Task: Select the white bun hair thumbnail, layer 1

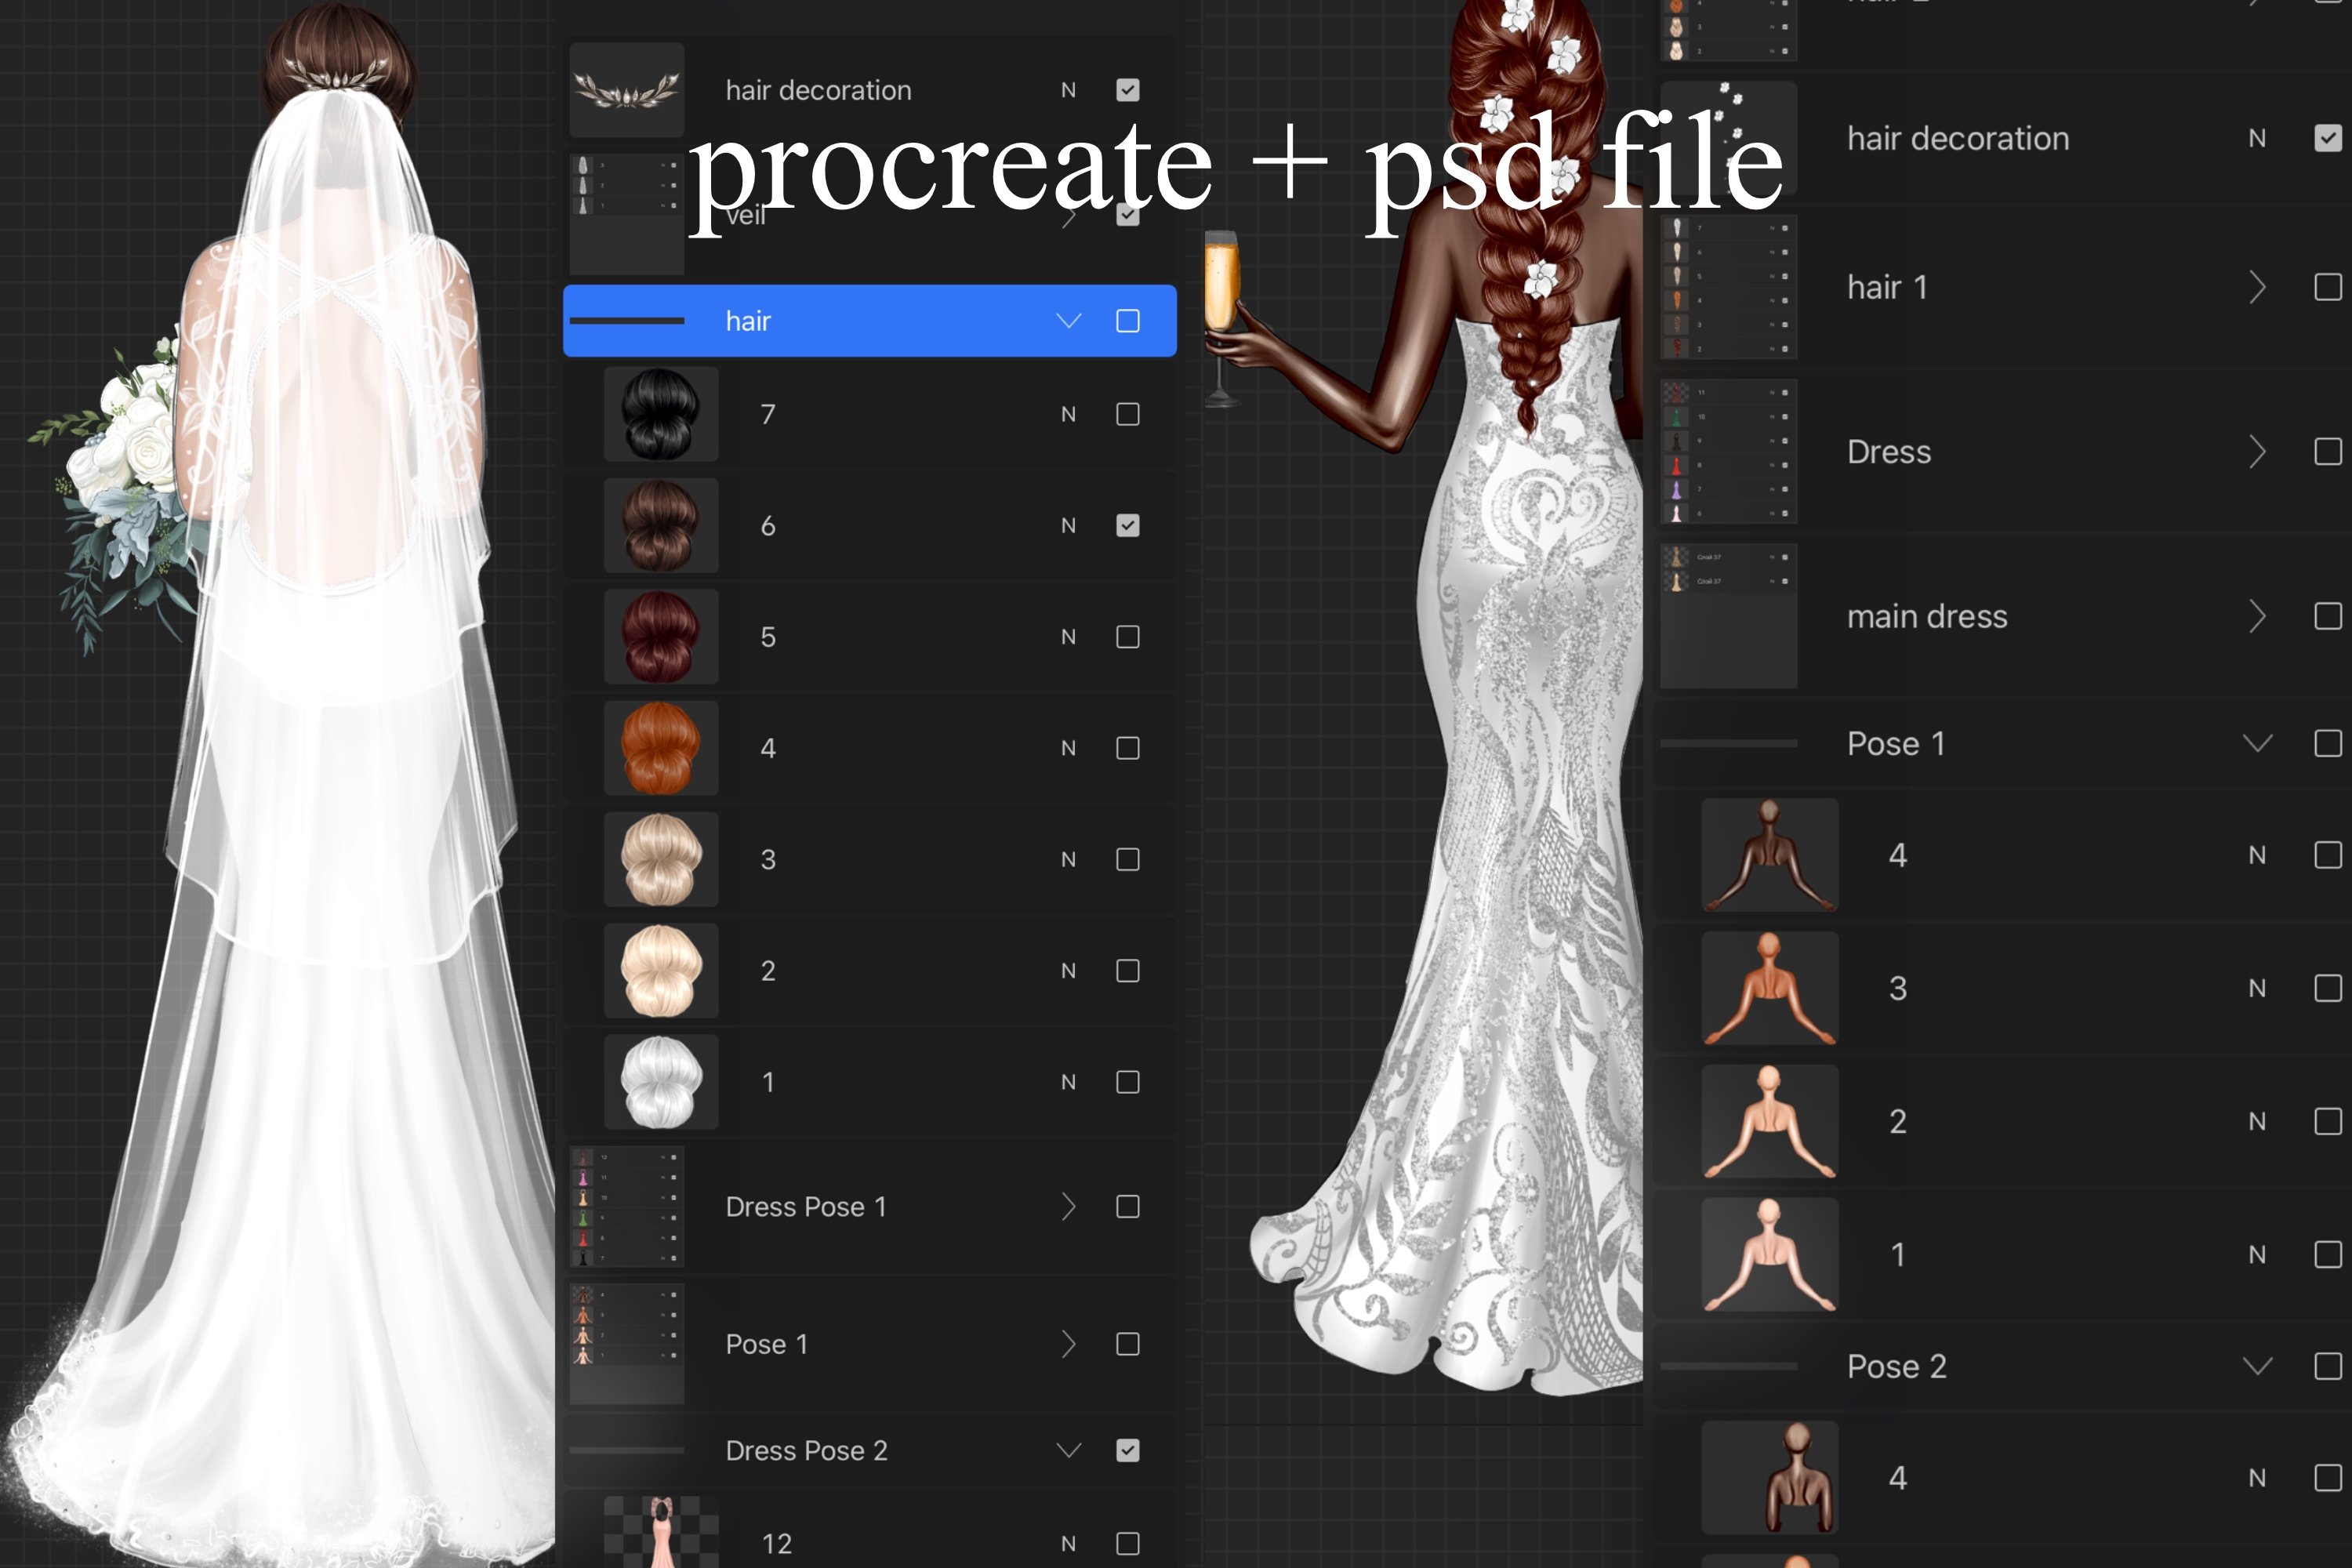Action: pos(660,1082)
